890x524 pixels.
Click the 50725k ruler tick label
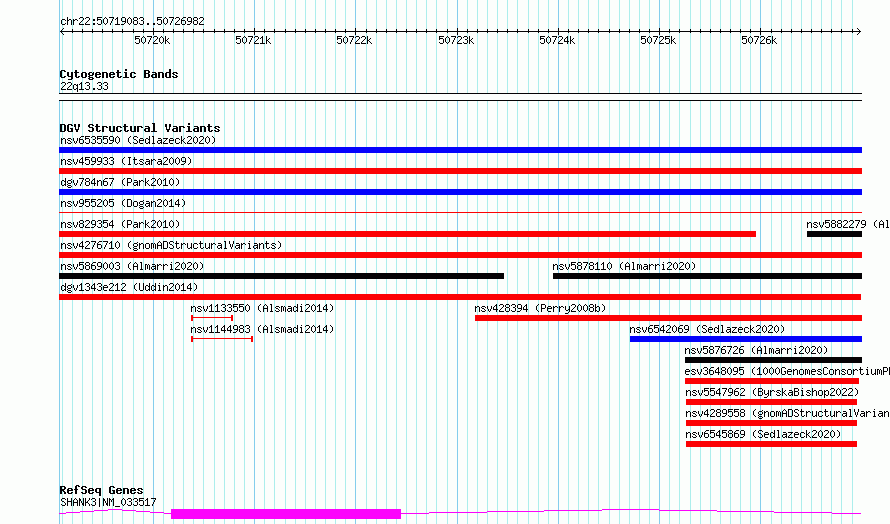(x=658, y=41)
